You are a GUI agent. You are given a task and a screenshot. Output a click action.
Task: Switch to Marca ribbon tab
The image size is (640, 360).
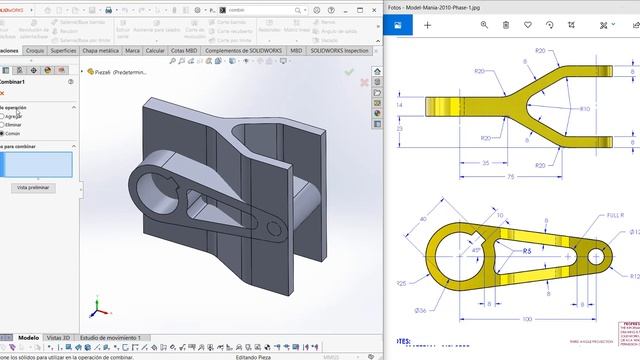click(132, 51)
